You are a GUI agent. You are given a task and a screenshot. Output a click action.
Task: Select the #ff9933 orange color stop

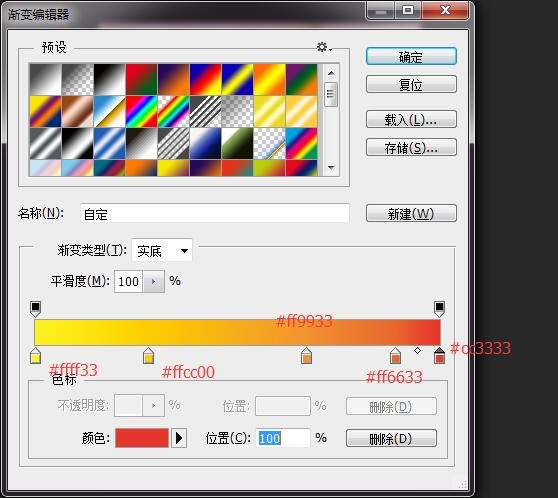(306, 356)
